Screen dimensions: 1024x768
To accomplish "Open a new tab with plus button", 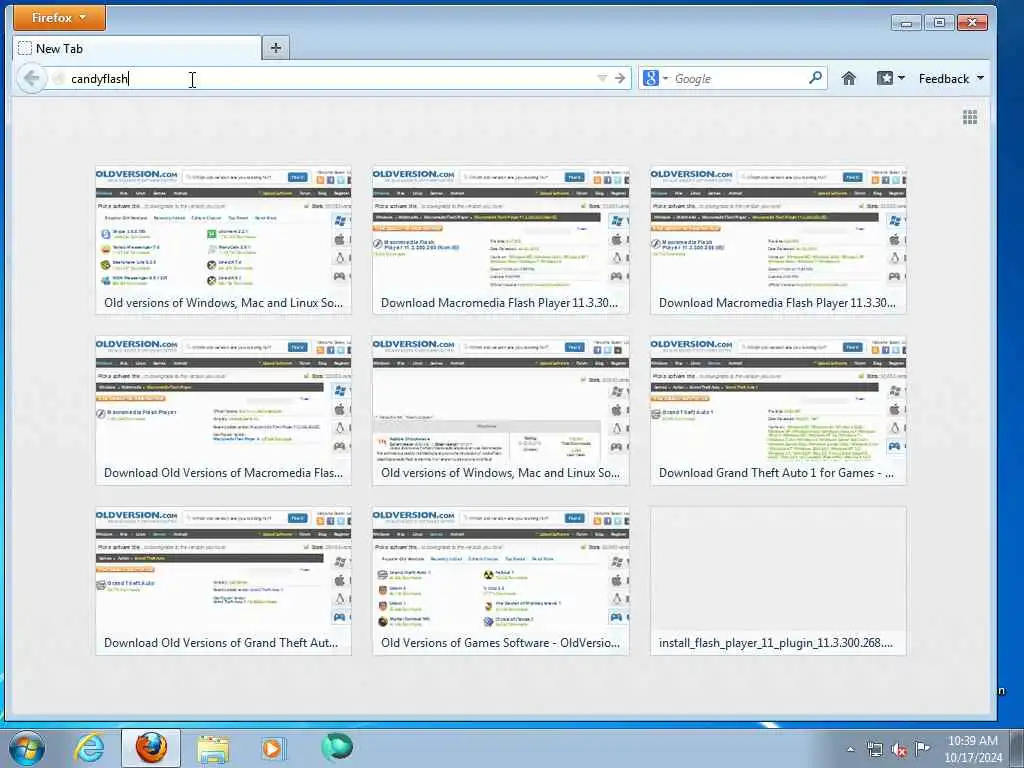I will click(x=276, y=48).
